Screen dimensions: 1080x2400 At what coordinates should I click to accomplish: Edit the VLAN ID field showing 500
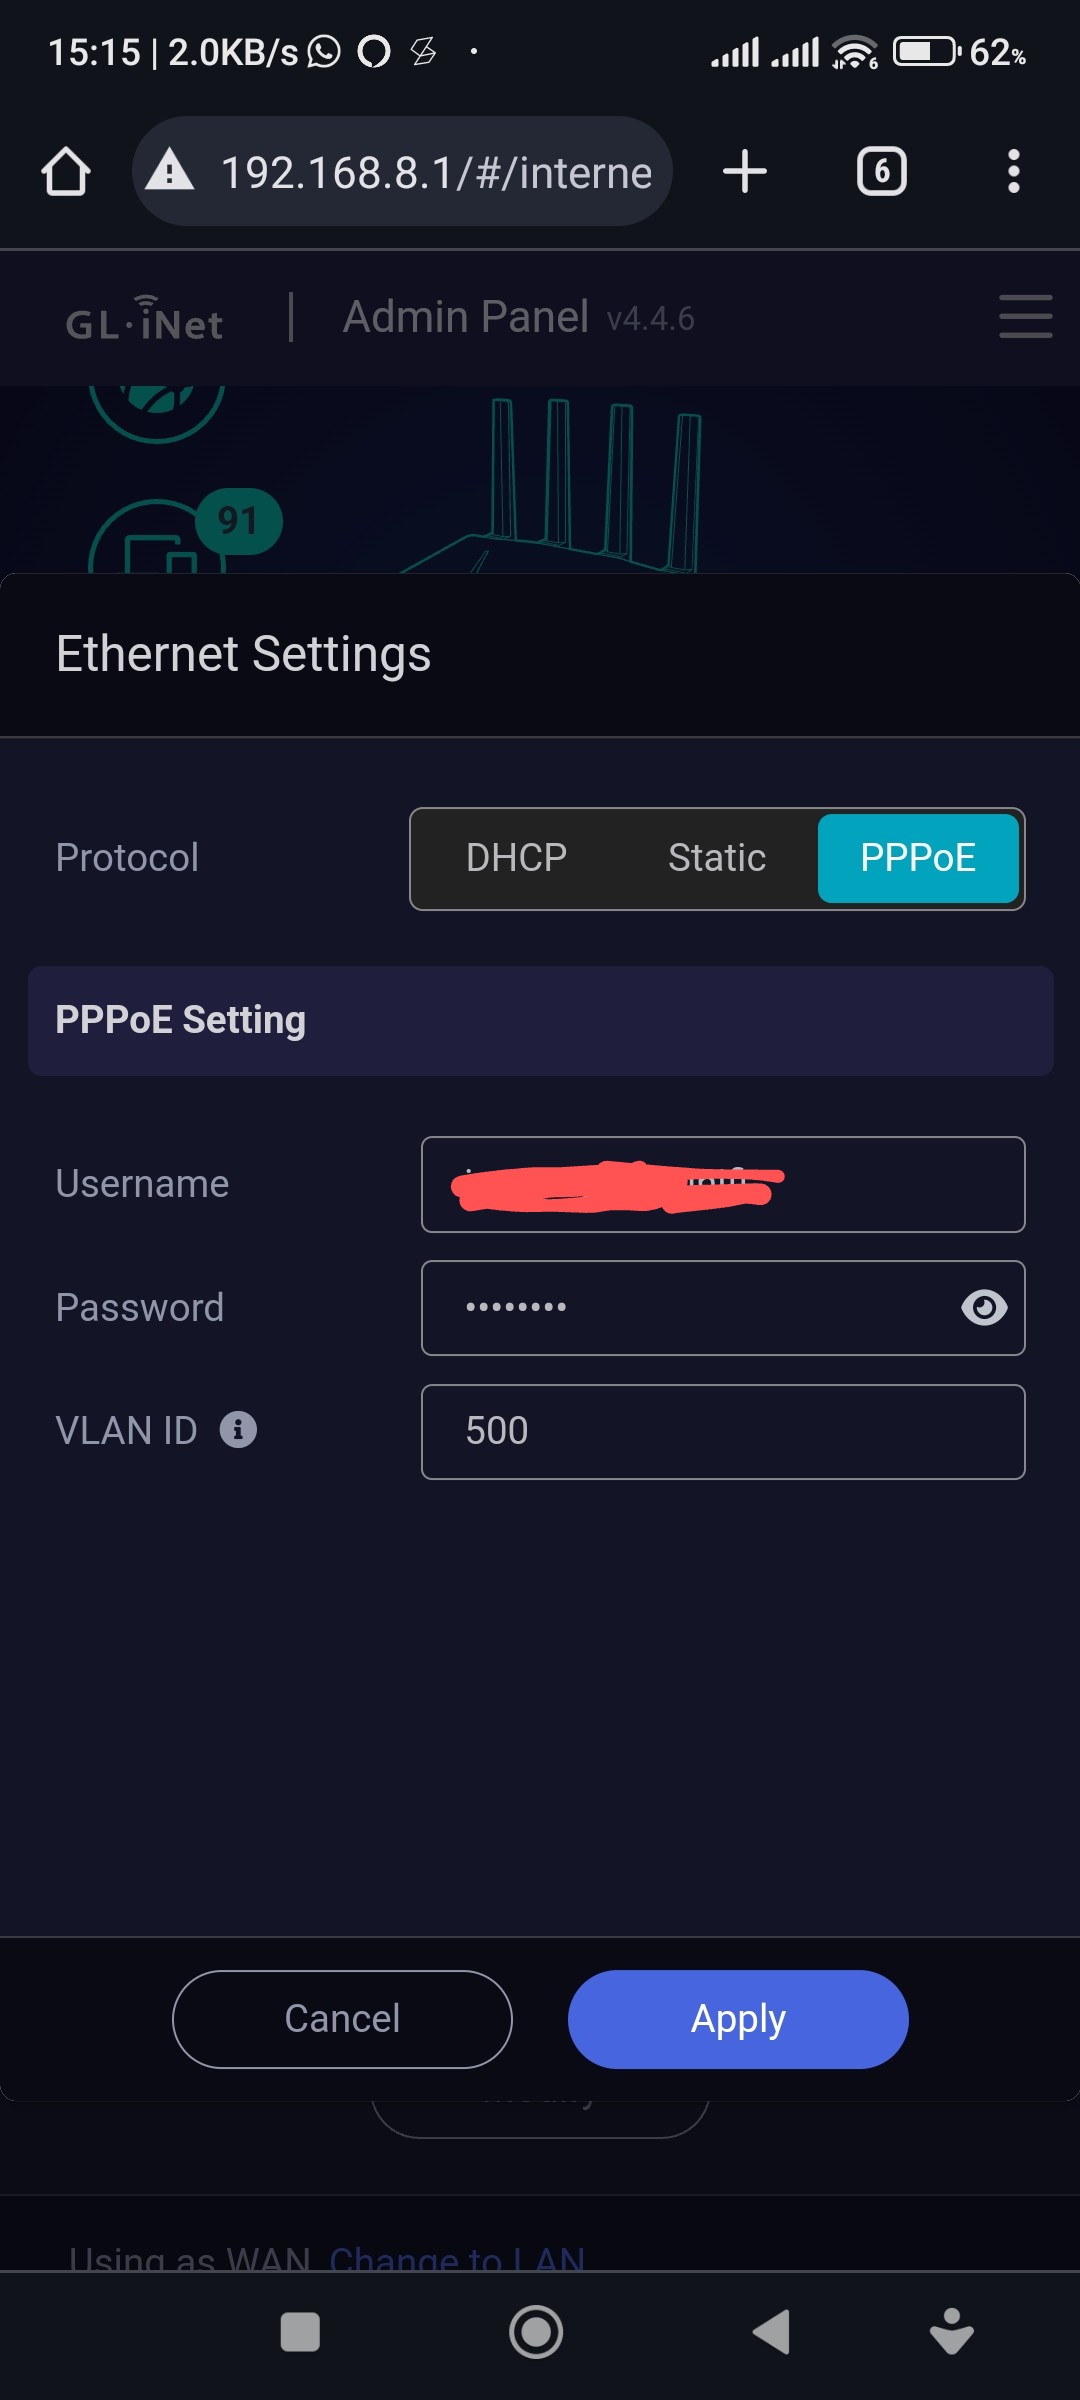pos(723,1432)
